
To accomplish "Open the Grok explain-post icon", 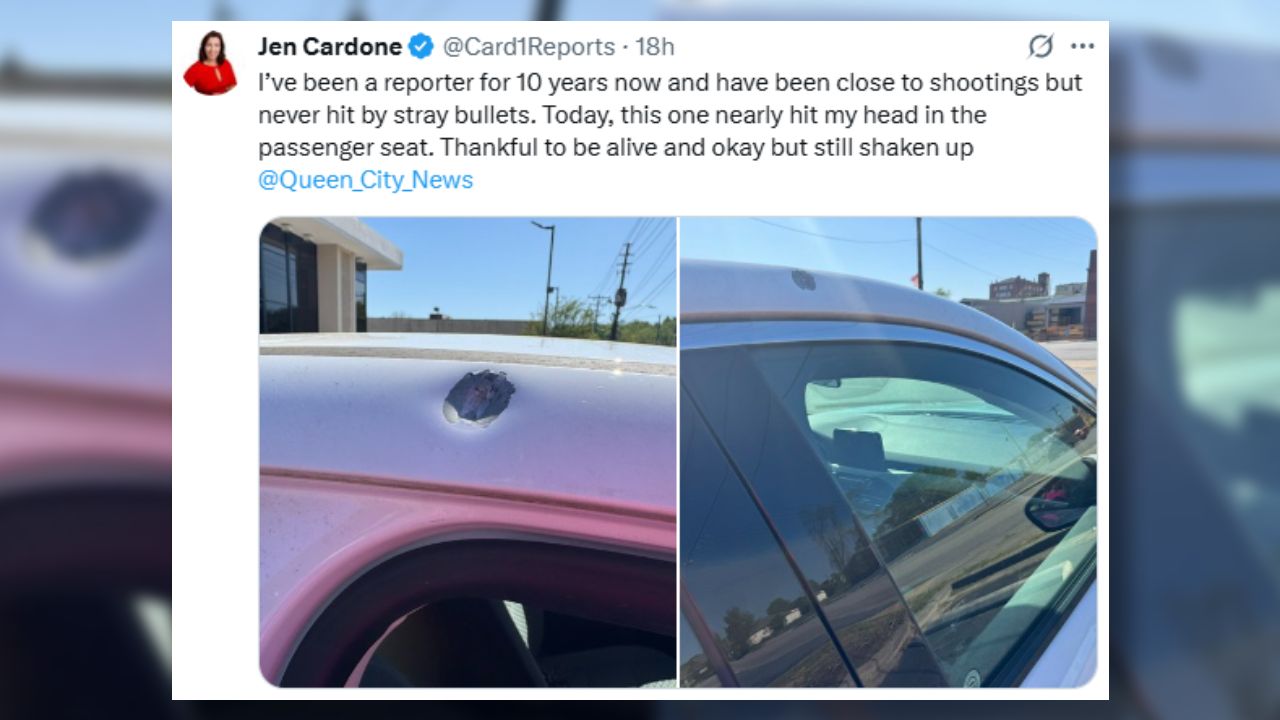I will [x=1040, y=46].
